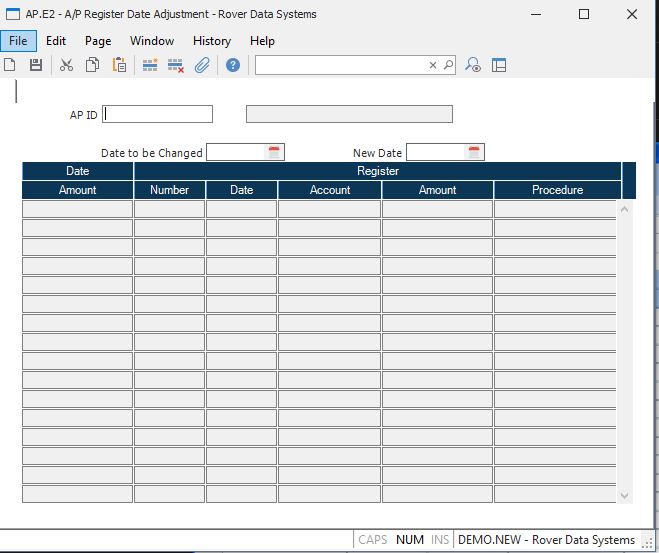Click the magnifier search icon in toolbar

click(448, 65)
